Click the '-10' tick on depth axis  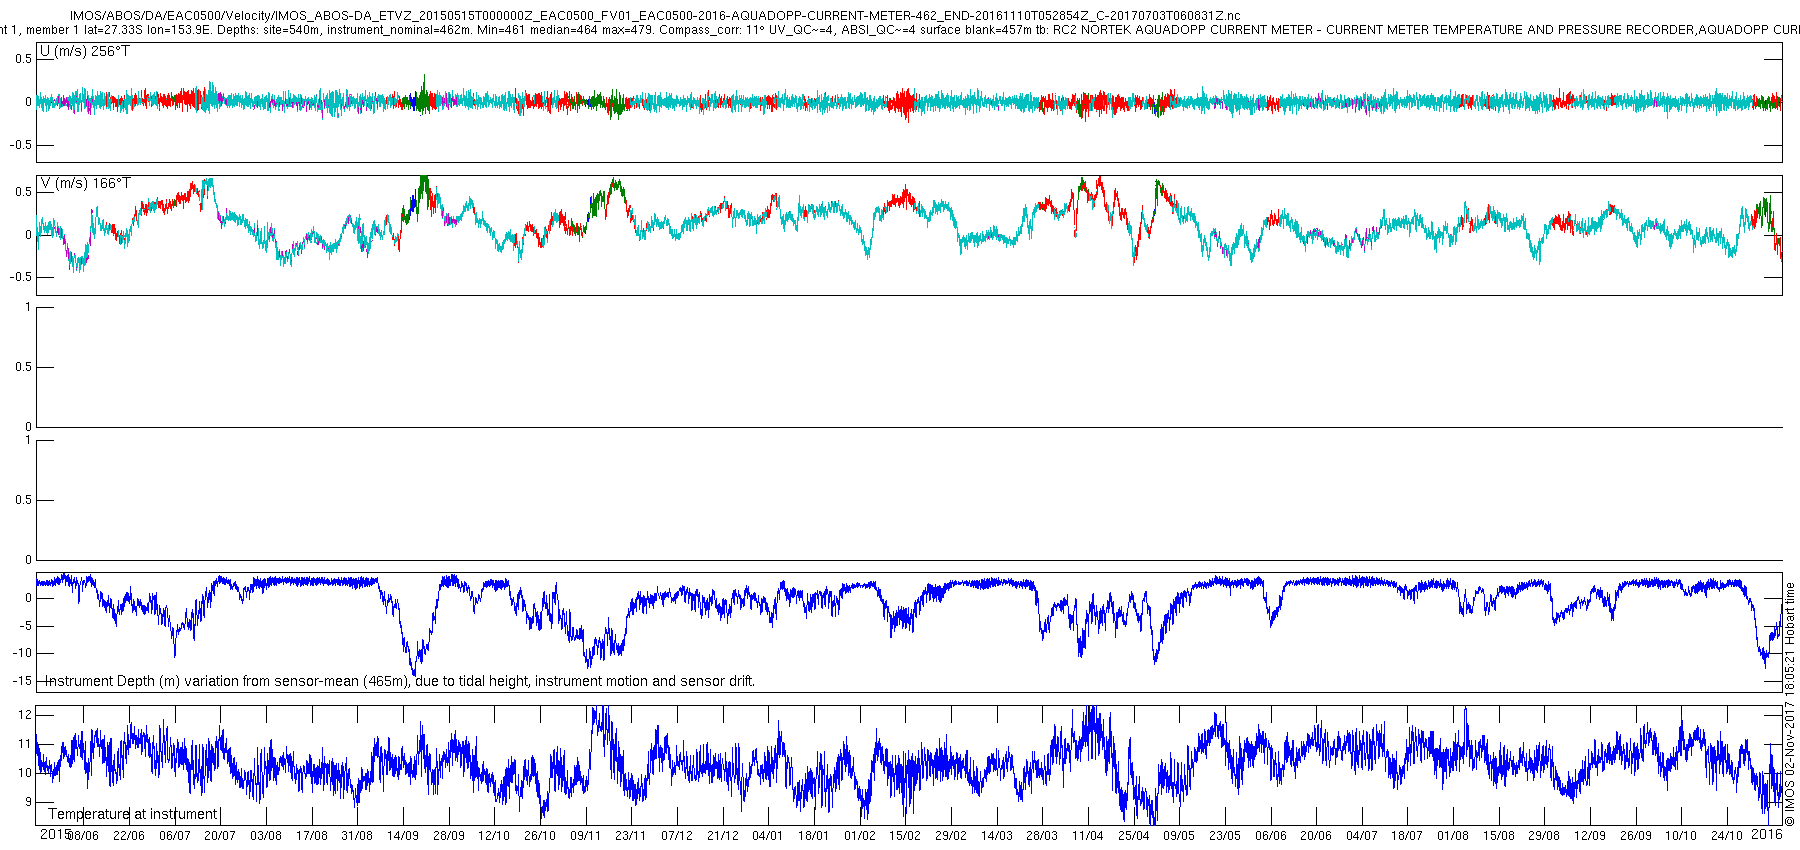tap(22, 653)
